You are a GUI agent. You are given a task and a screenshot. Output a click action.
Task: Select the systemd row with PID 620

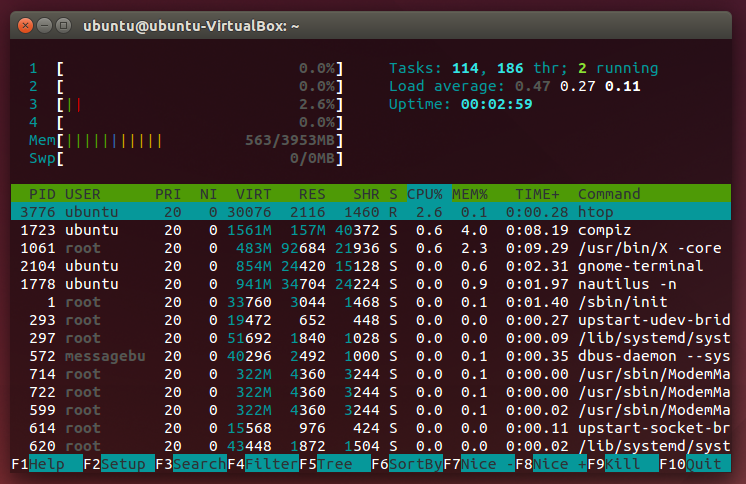tap(371, 446)
